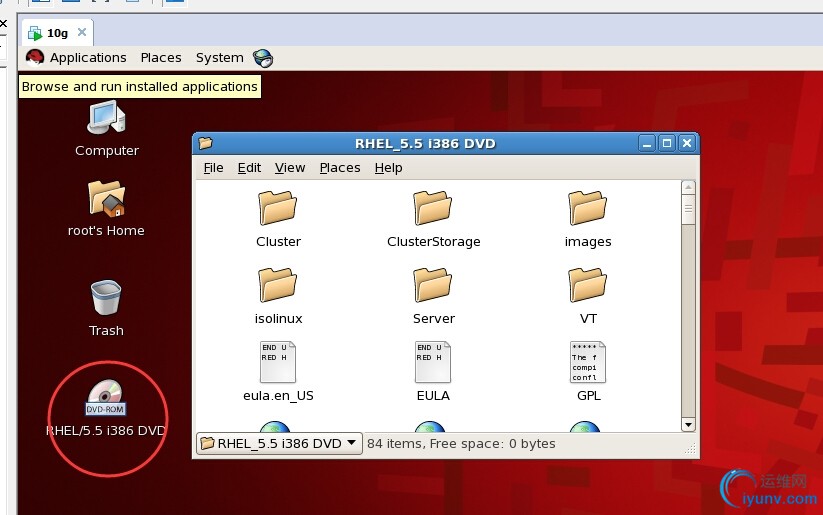Open the File menu
The image size is (823, 515).
tap(213, 168)
